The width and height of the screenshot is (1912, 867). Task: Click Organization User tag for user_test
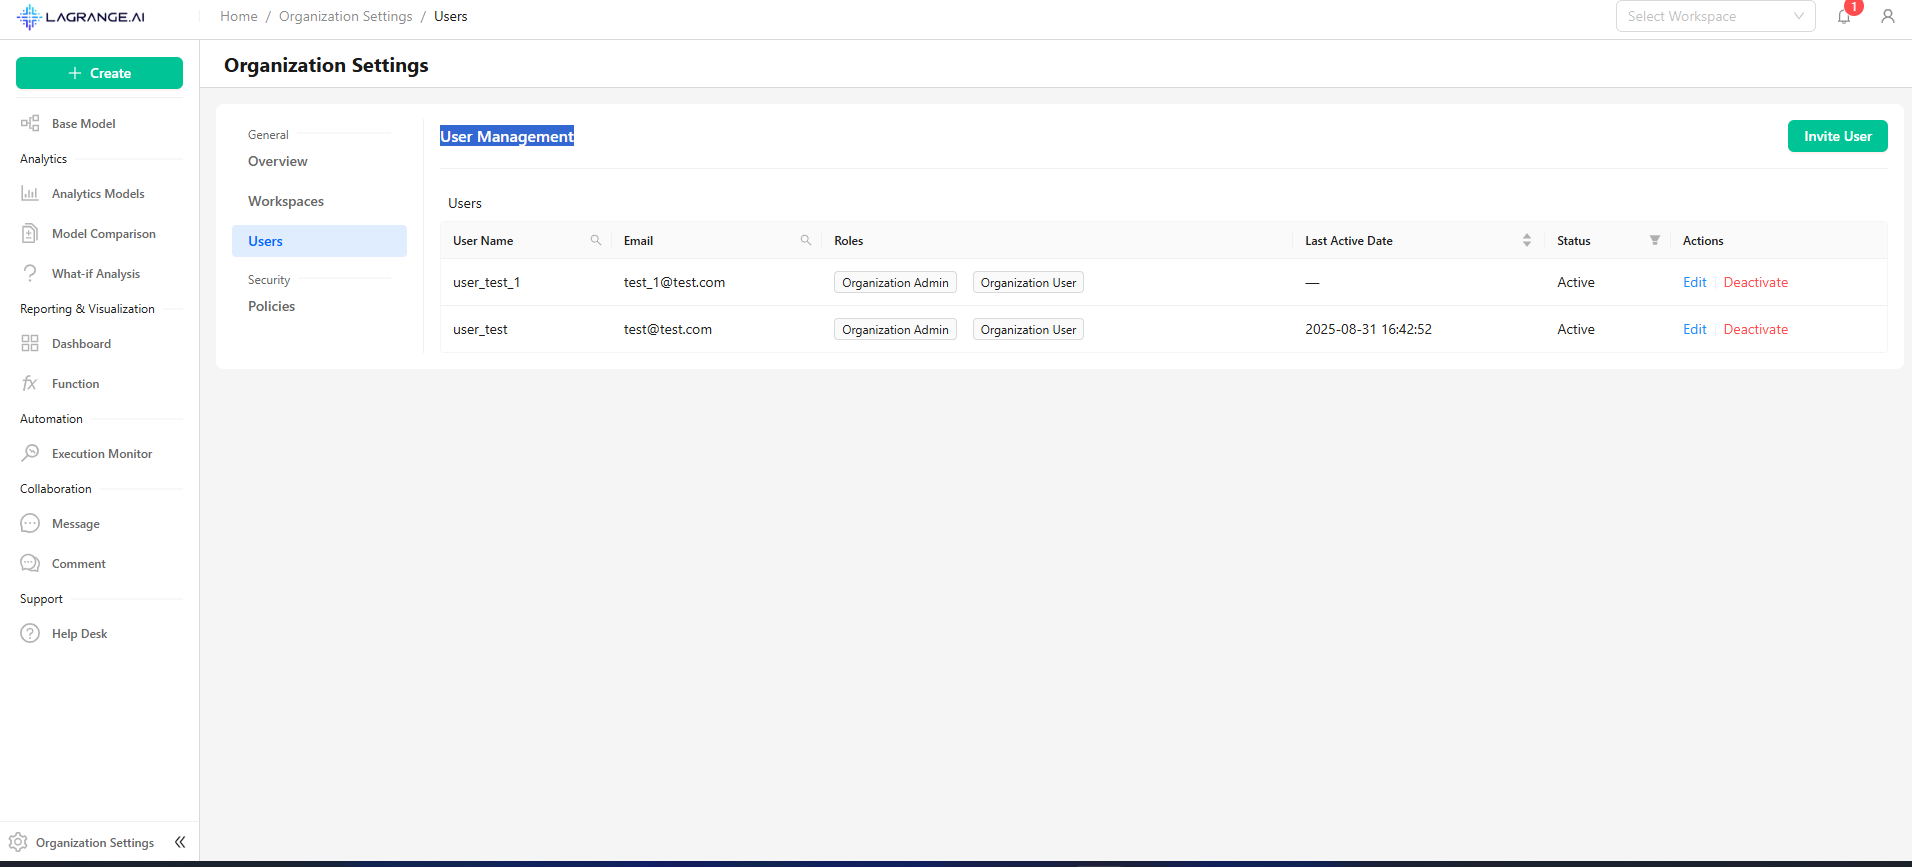coord(1028,329)
